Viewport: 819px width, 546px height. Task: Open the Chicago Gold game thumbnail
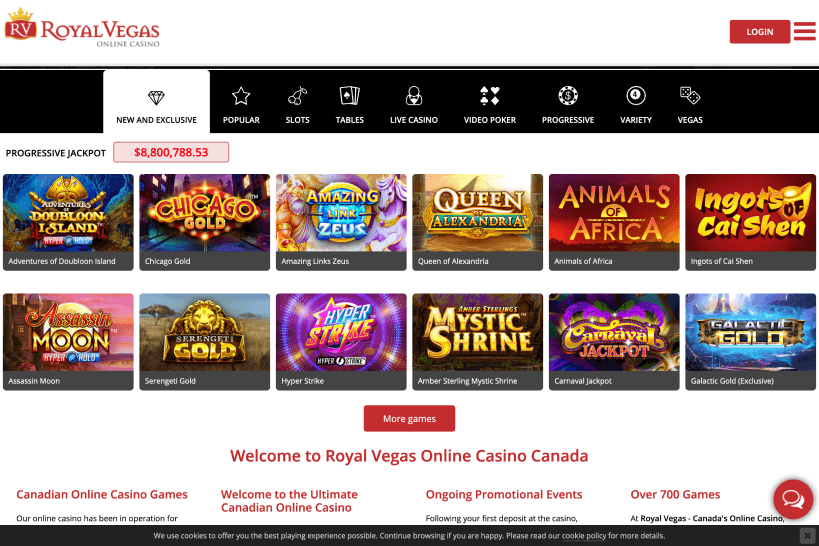205,223
